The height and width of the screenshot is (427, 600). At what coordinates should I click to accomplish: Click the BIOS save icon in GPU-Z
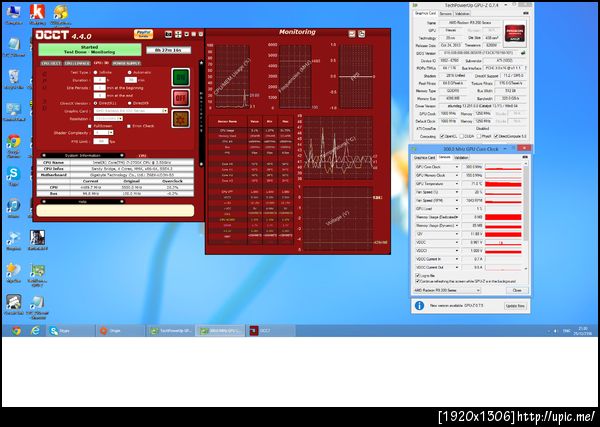tap(523, 53)
